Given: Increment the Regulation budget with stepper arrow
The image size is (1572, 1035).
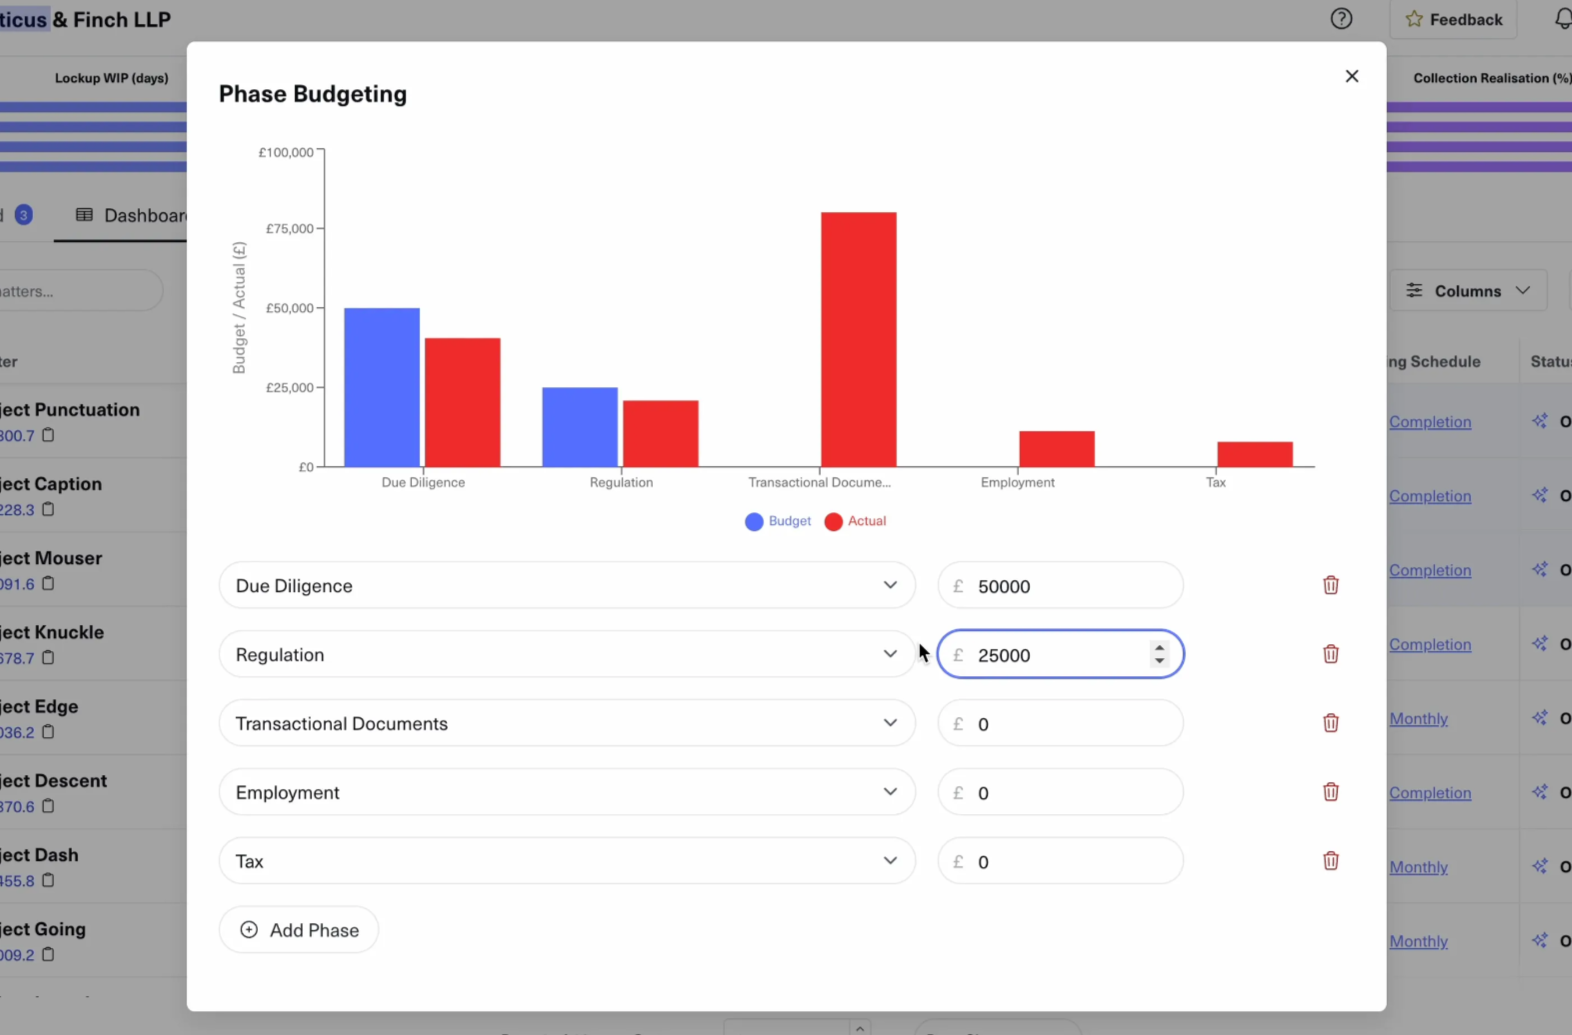Looking at the screenshot, I should point(1159,648).
